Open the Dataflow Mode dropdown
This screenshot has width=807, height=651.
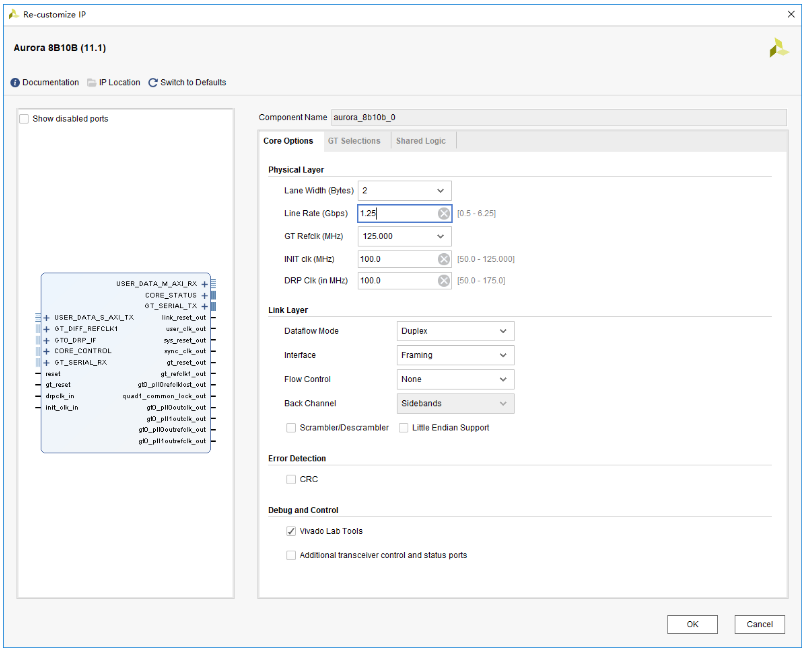[x=455, y=331]
